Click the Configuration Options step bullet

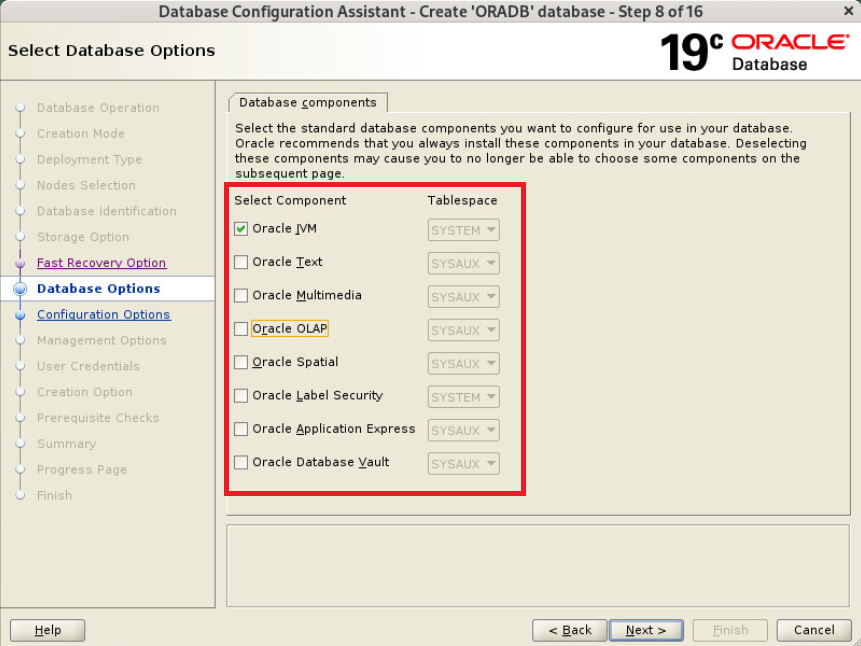(x=20, y=315)
